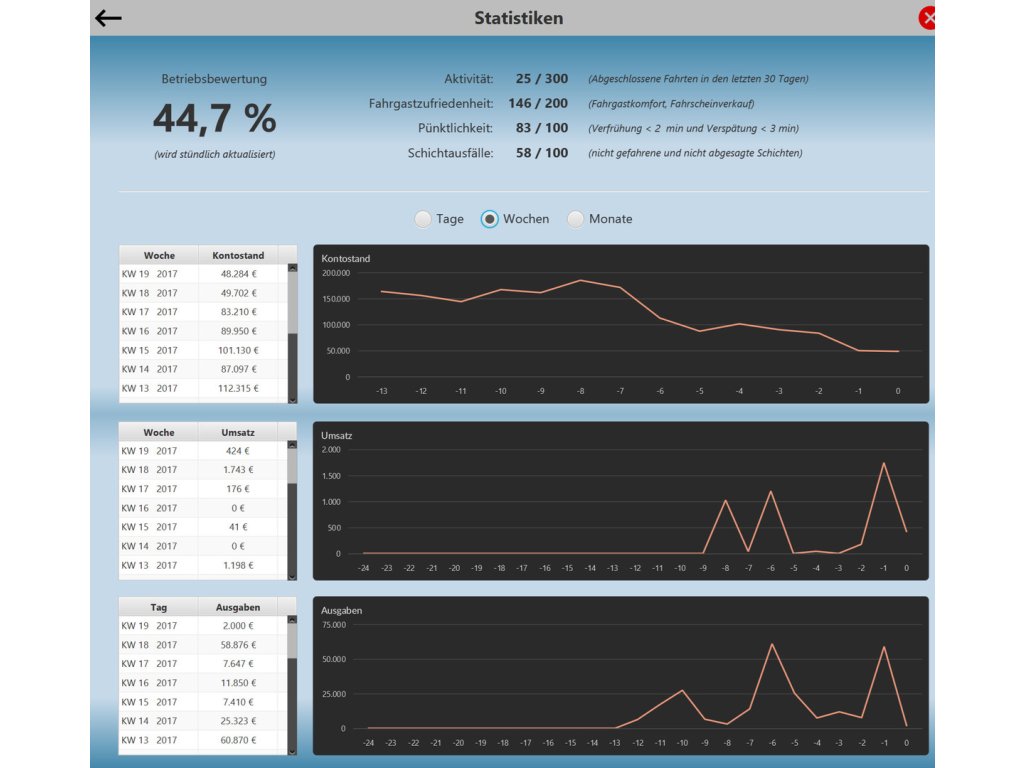Sort by Umsatz column header

[x=238, y=433]
